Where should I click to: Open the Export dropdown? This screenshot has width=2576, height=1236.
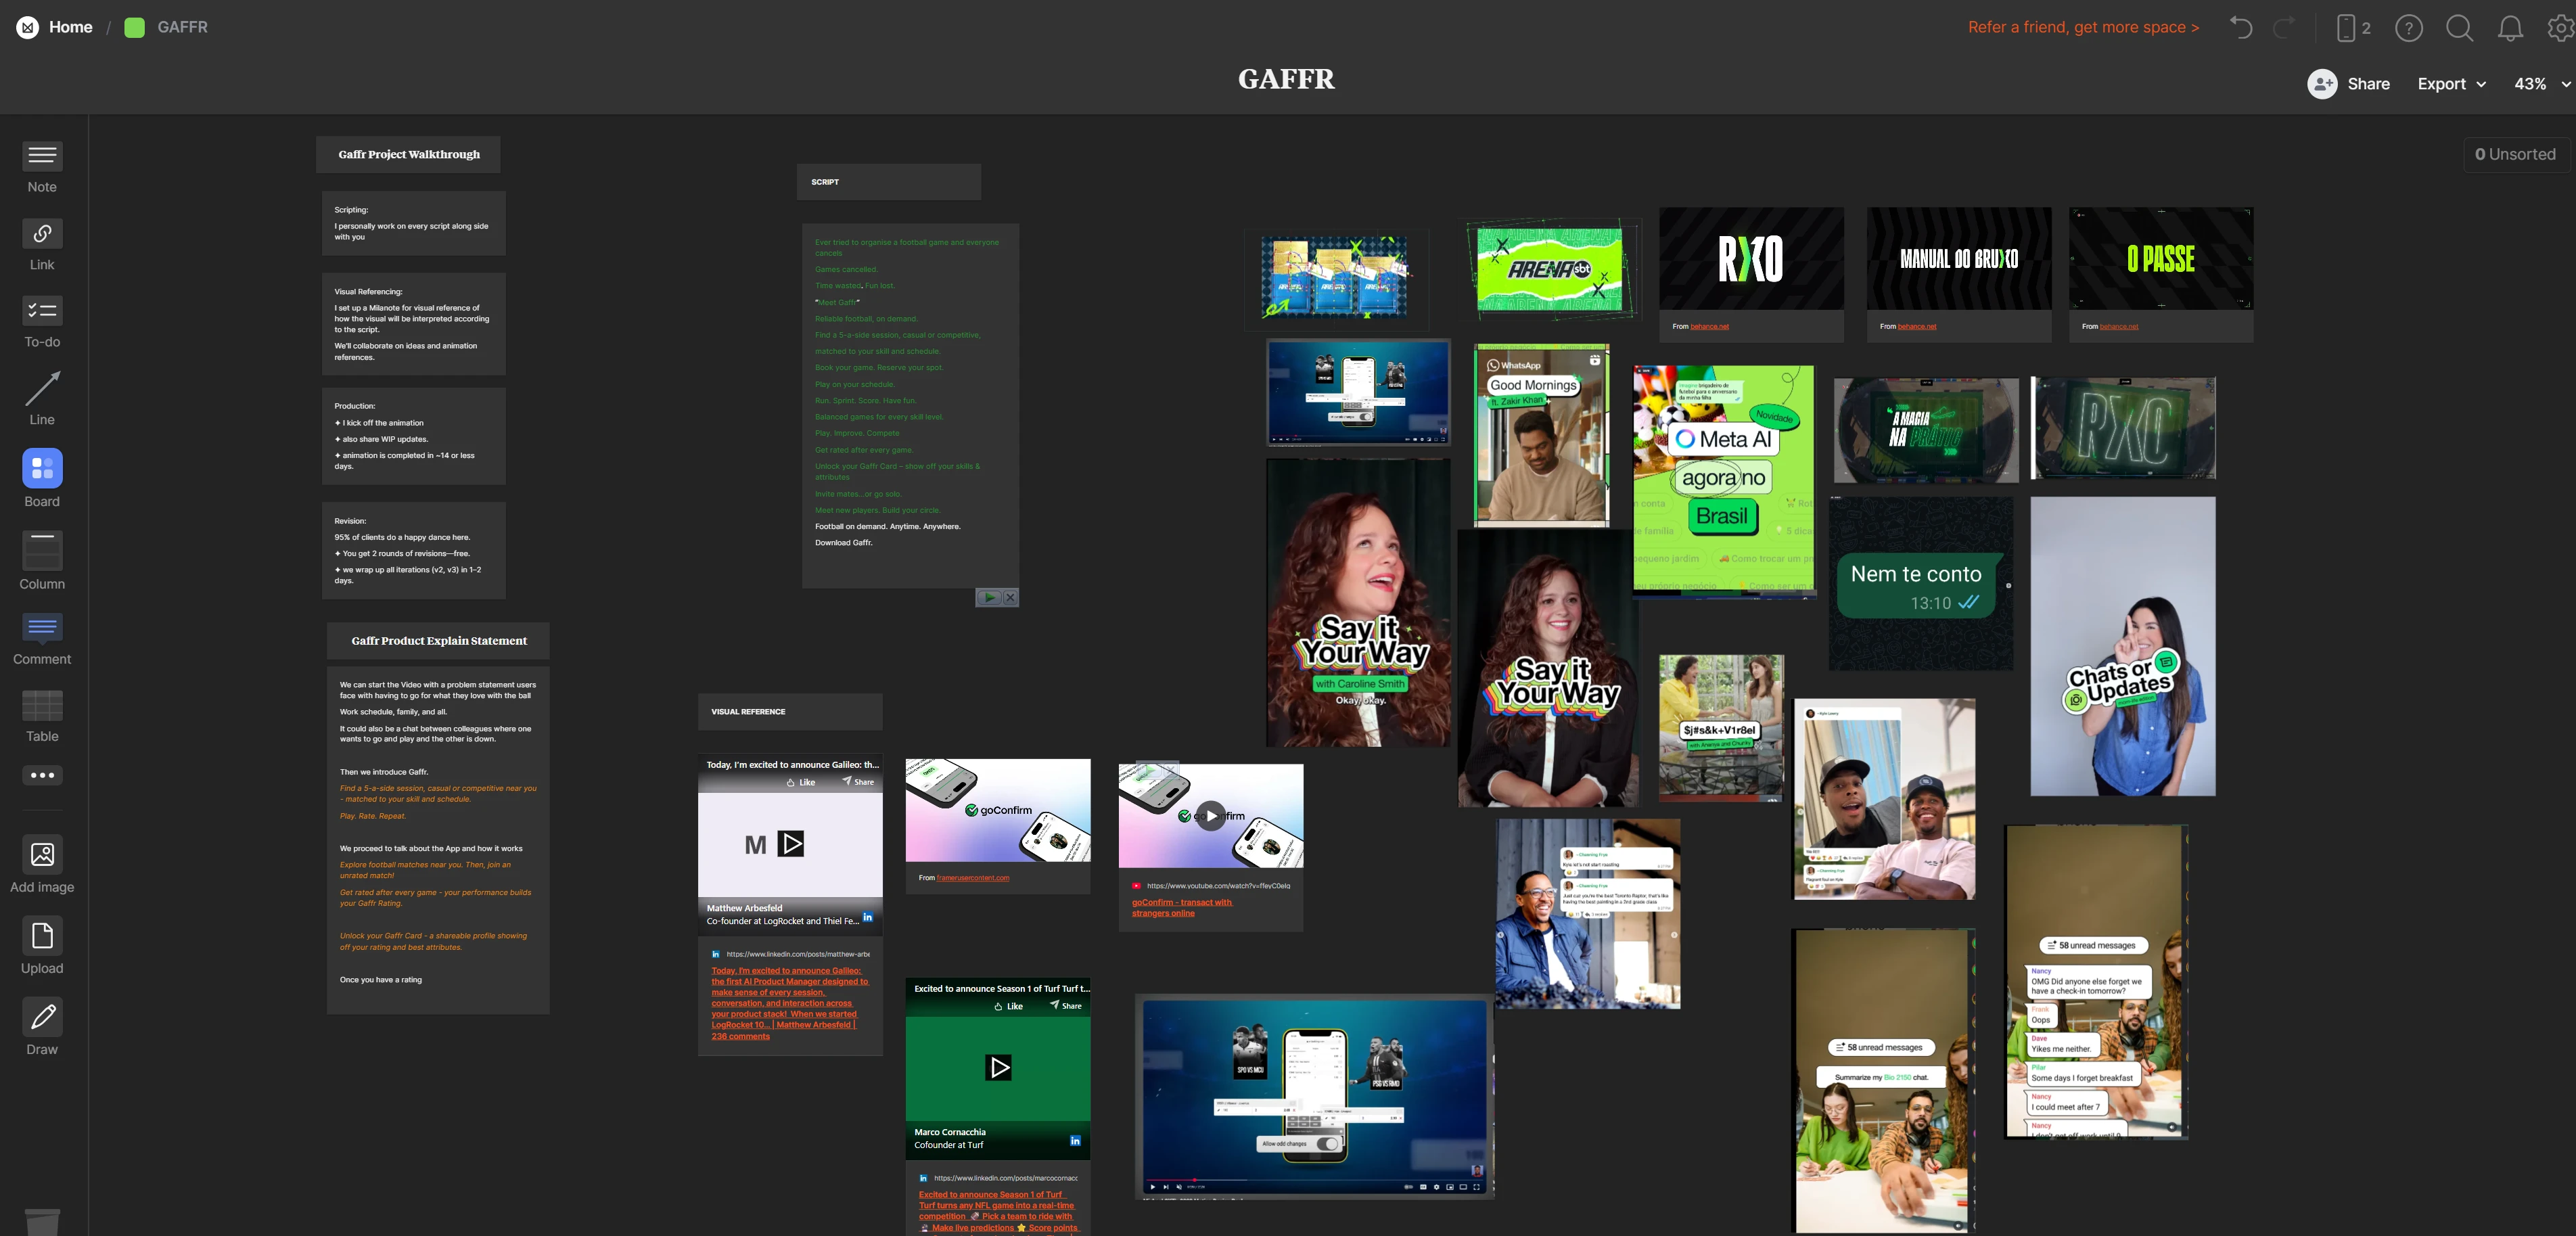point(2451,84)
